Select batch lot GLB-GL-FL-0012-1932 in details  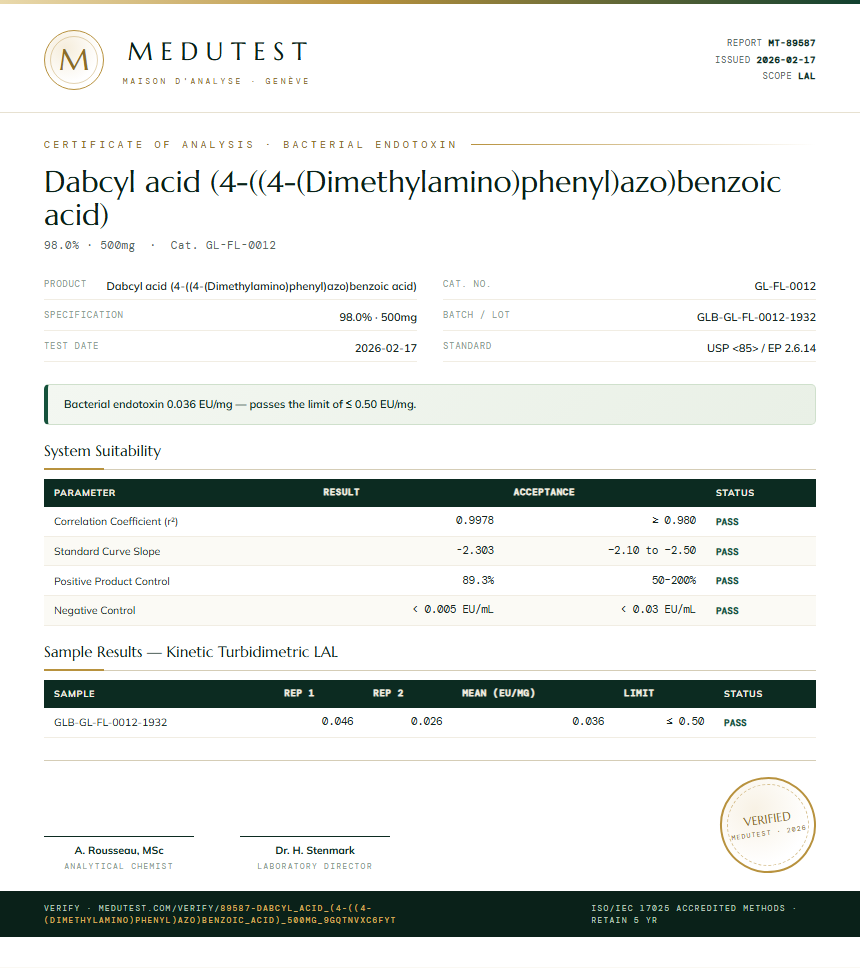(756, 317)
